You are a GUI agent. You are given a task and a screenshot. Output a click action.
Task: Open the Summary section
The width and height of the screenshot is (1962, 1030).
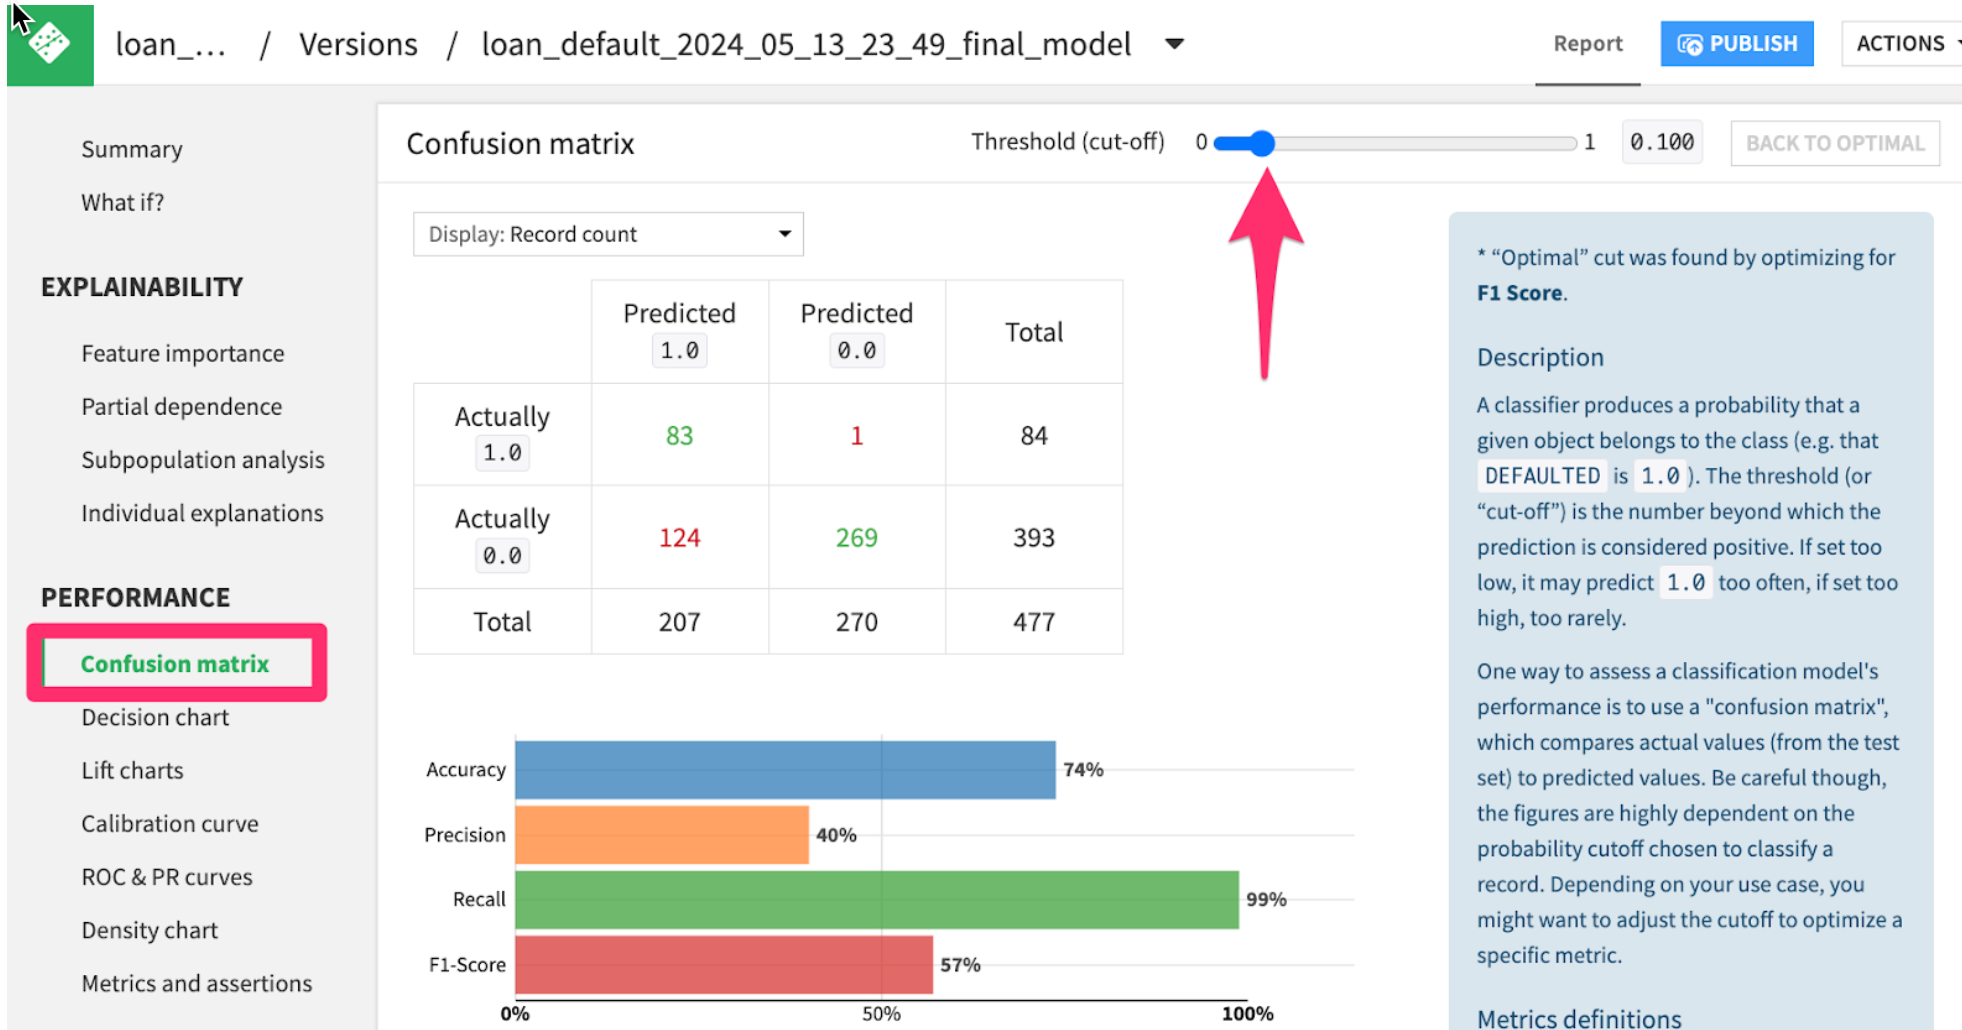(x=132, y=149)
